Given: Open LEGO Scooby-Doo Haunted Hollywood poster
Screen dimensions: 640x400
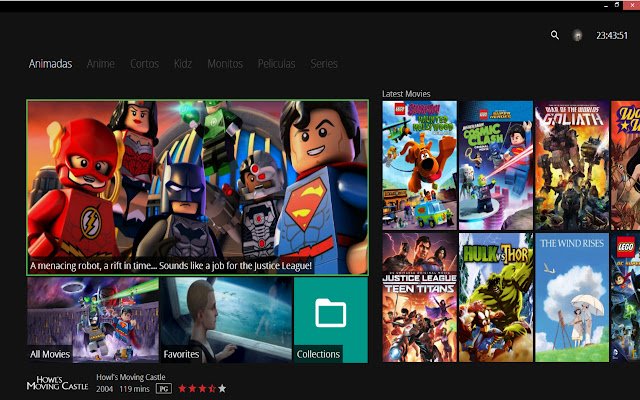Looking at the screenshot, I should coord(420,165).
